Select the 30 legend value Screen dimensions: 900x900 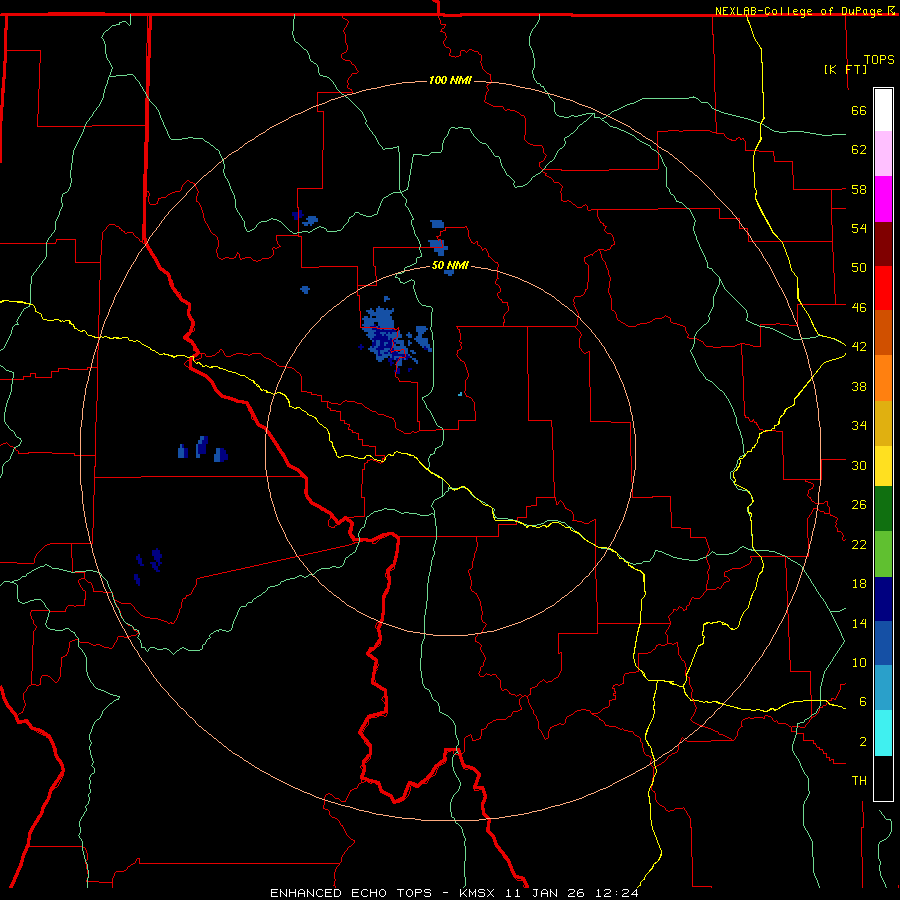click(859, 465)
